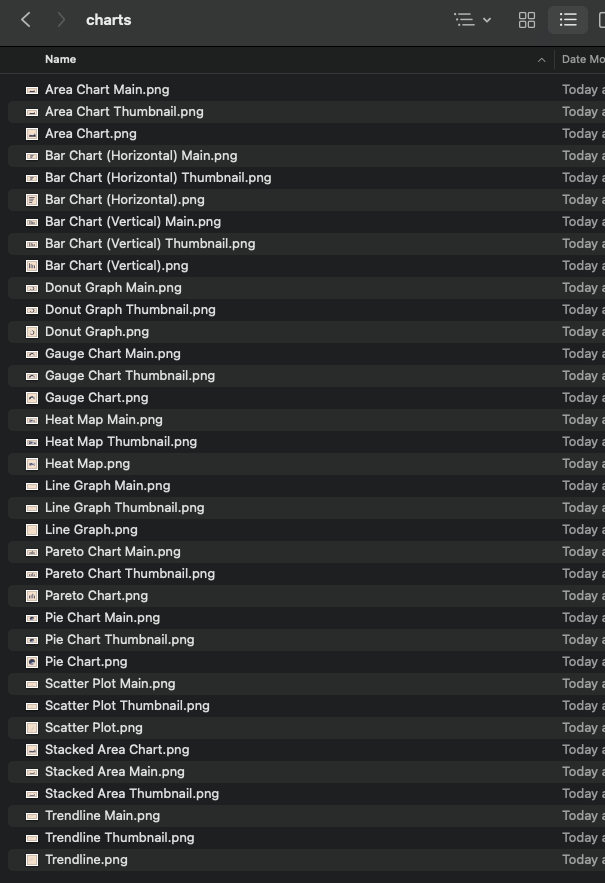605x883 pixels.
Task: Click icon of Heat Map Main.png
Action: (32, 420)
